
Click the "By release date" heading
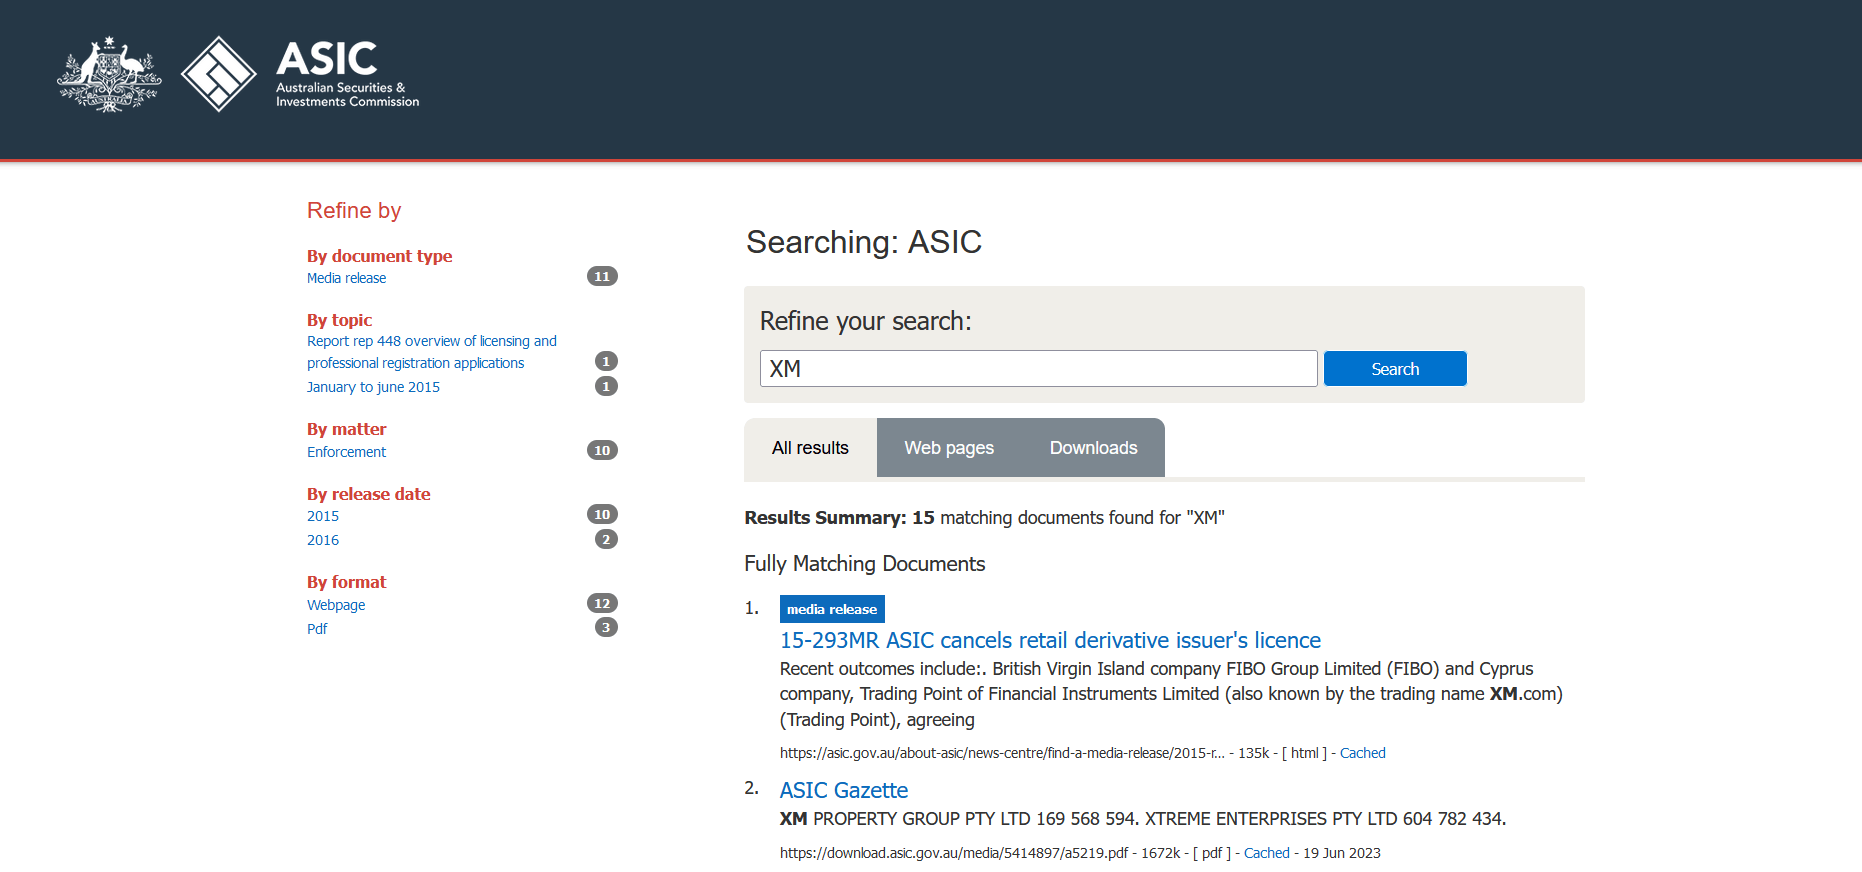tap(368, 494)
